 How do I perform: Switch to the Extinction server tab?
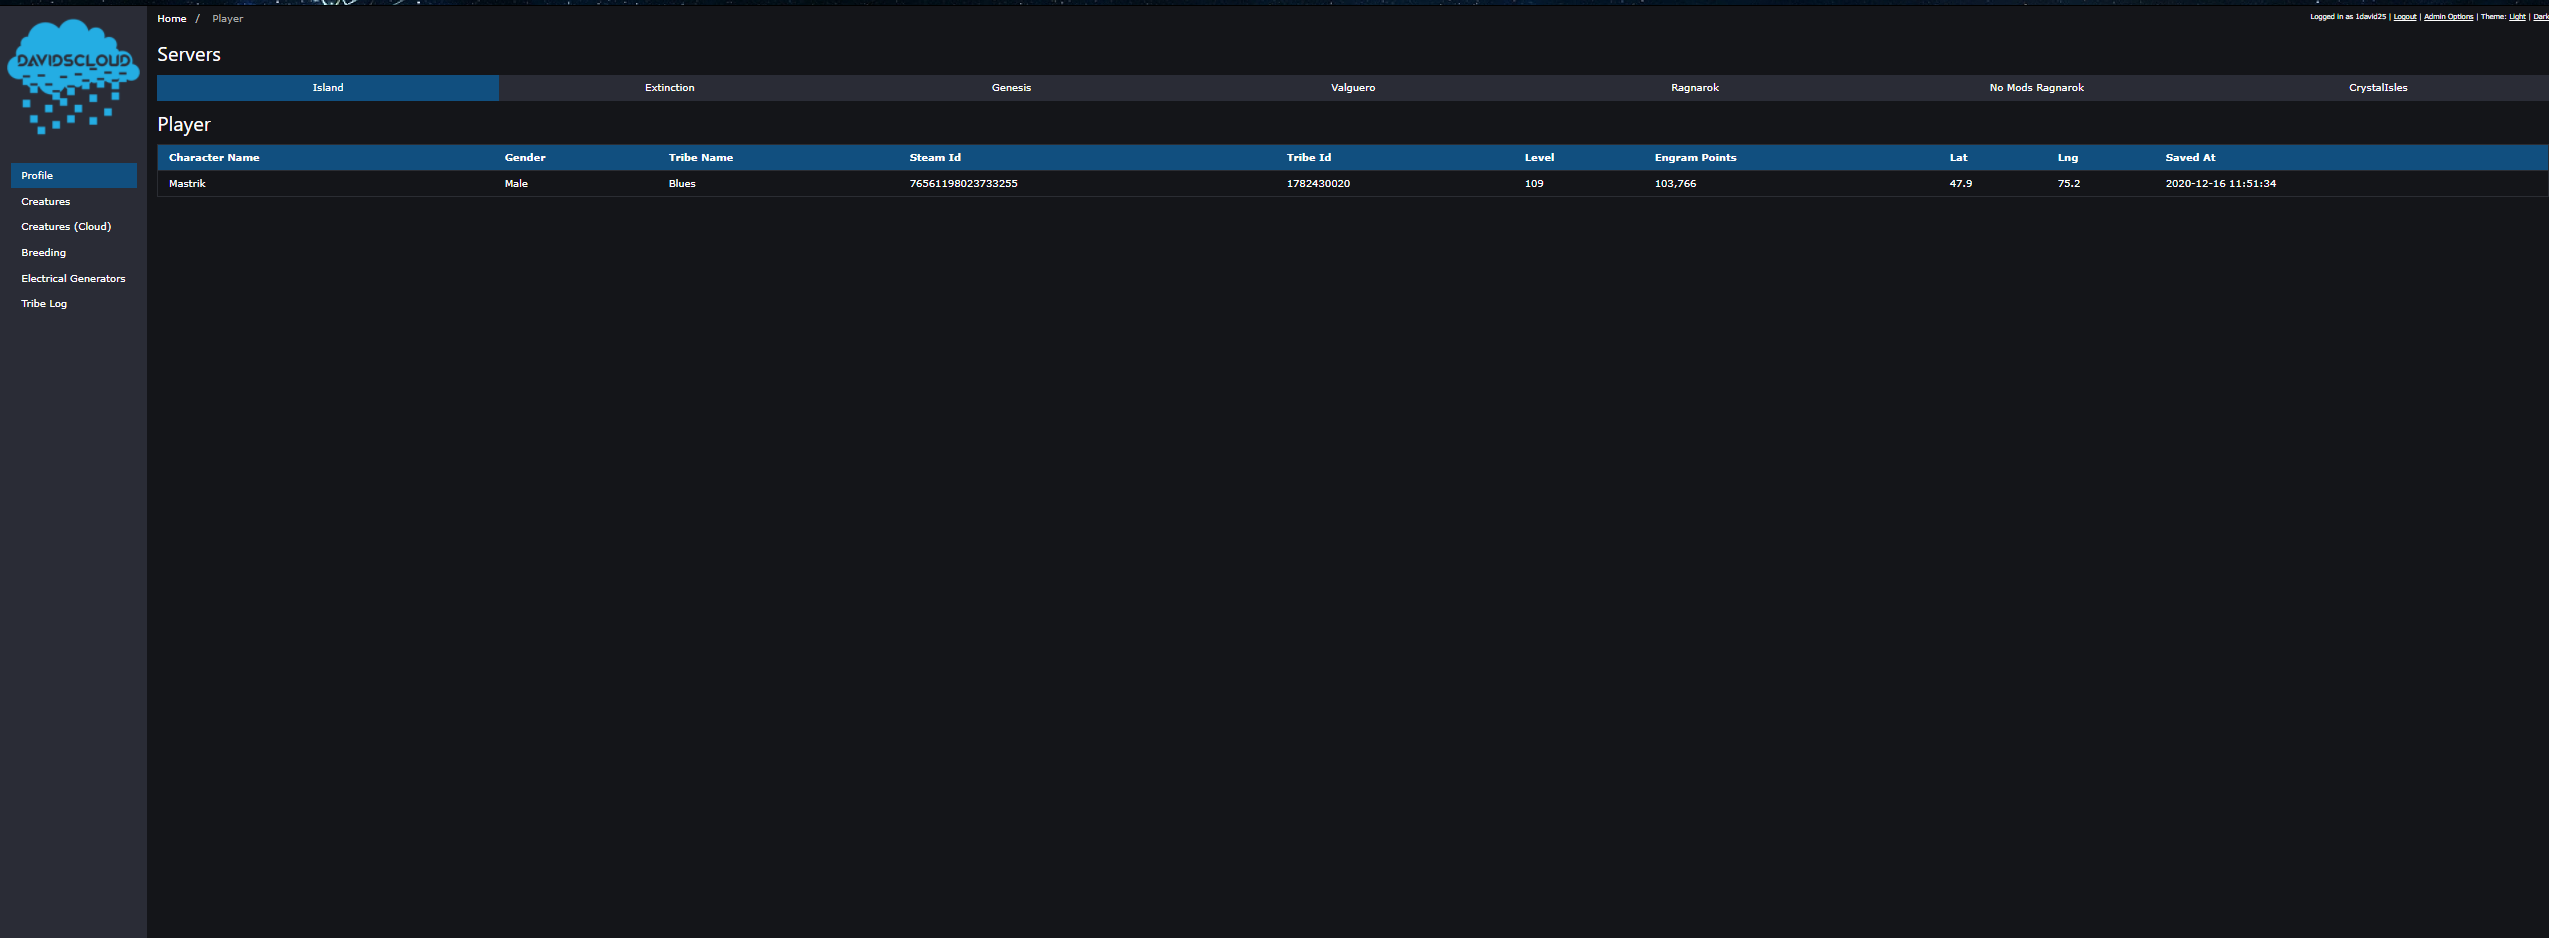pos(669,88)
